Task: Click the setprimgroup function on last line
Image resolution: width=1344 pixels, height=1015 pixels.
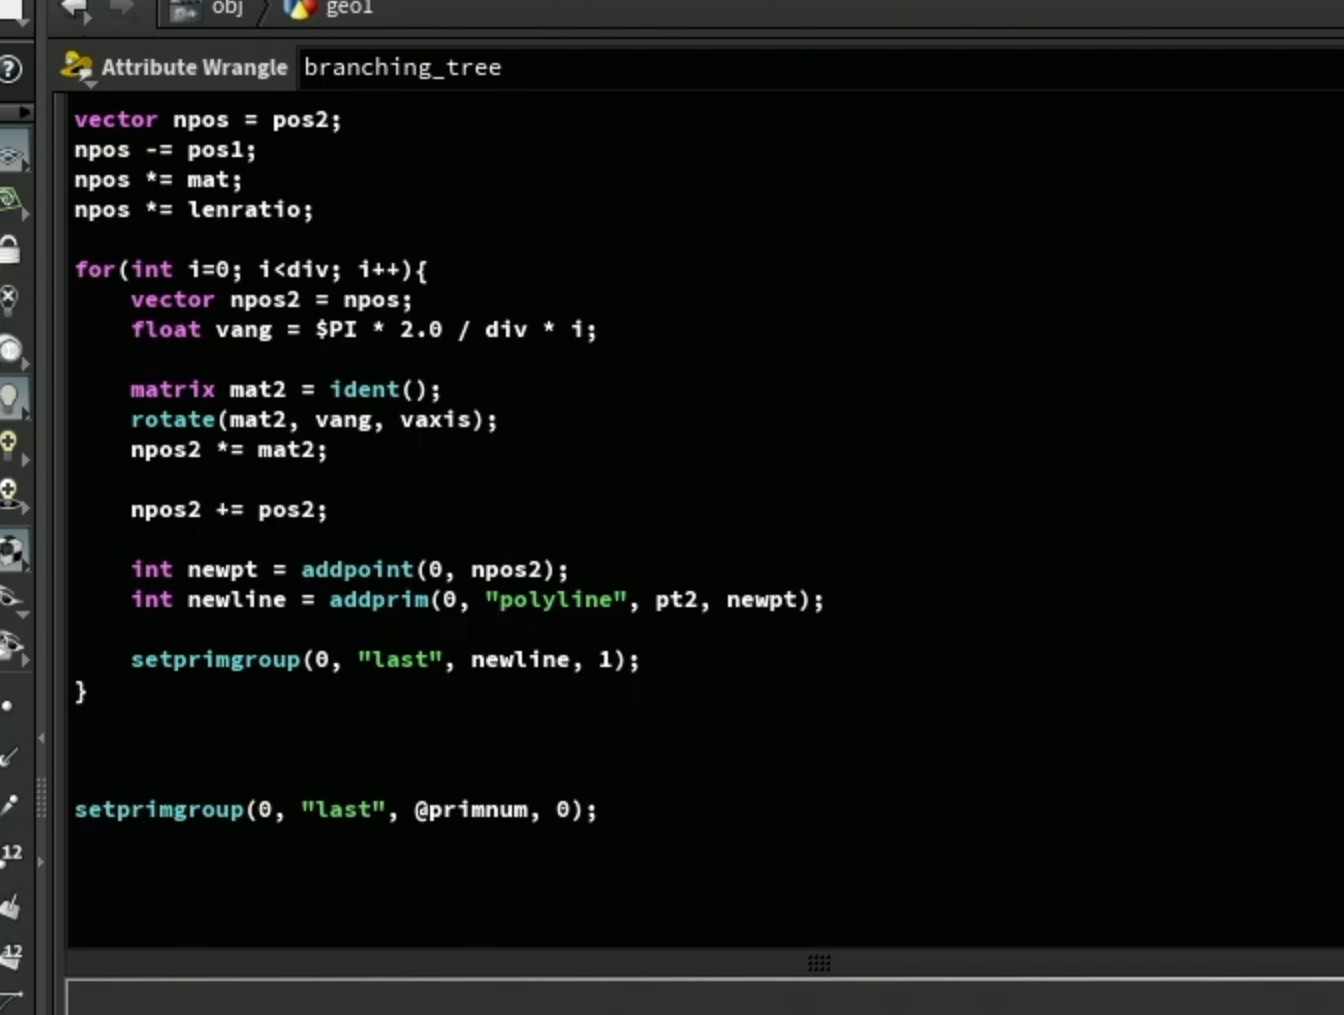Action: [x=159, y=809]
